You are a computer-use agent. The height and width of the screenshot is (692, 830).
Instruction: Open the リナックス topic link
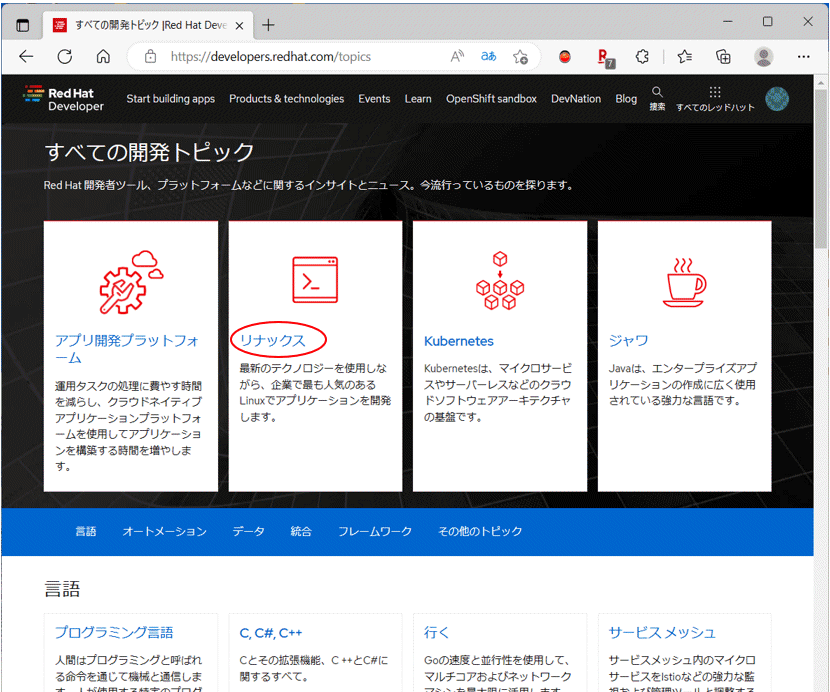coord(273,340)
